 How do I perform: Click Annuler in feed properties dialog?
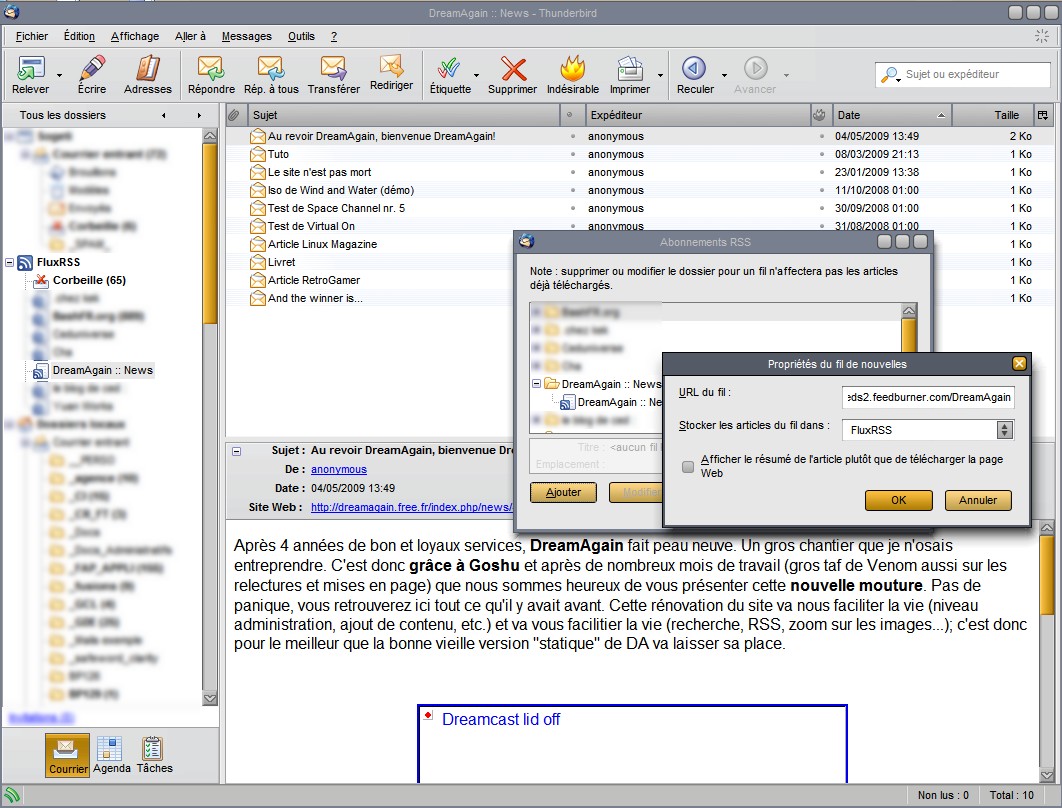tap(978, 501)
